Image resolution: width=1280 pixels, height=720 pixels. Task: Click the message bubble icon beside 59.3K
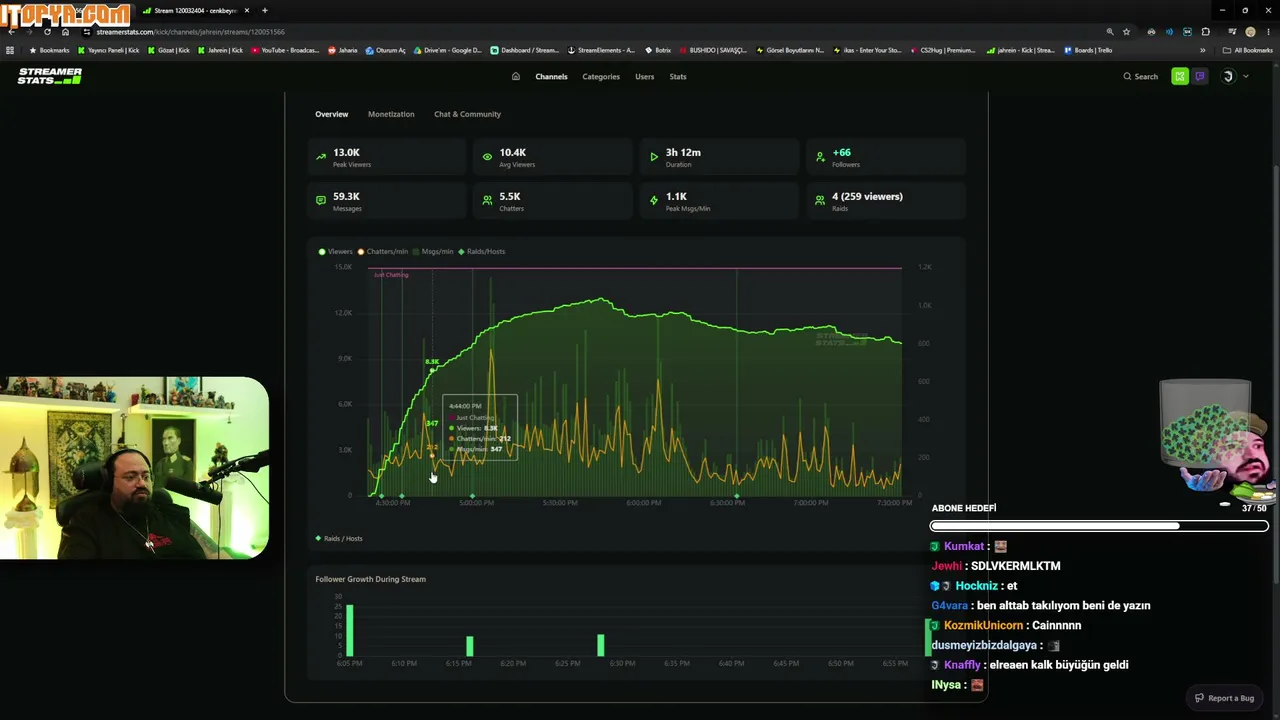[321, 201]
